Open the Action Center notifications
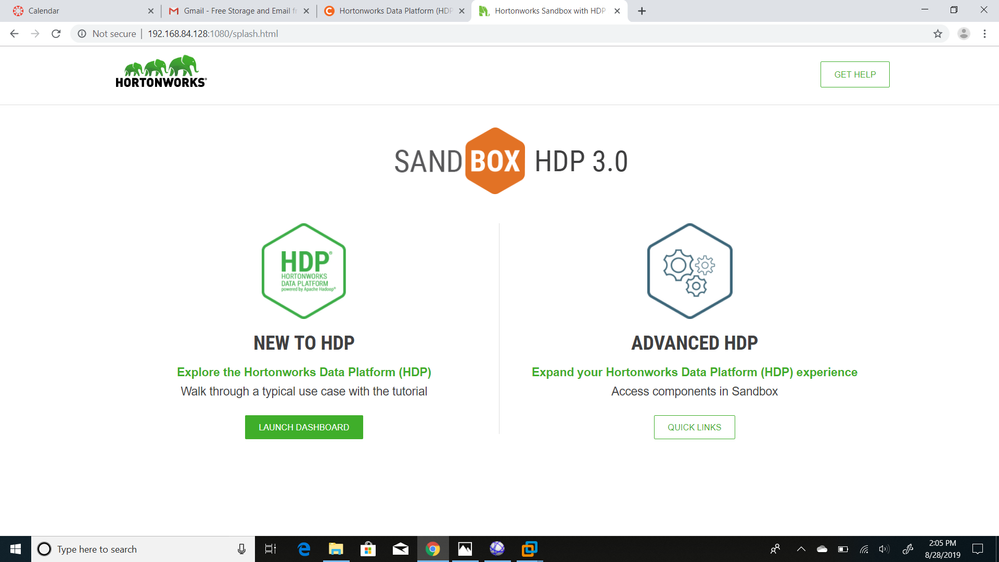 tap(978, 549)
